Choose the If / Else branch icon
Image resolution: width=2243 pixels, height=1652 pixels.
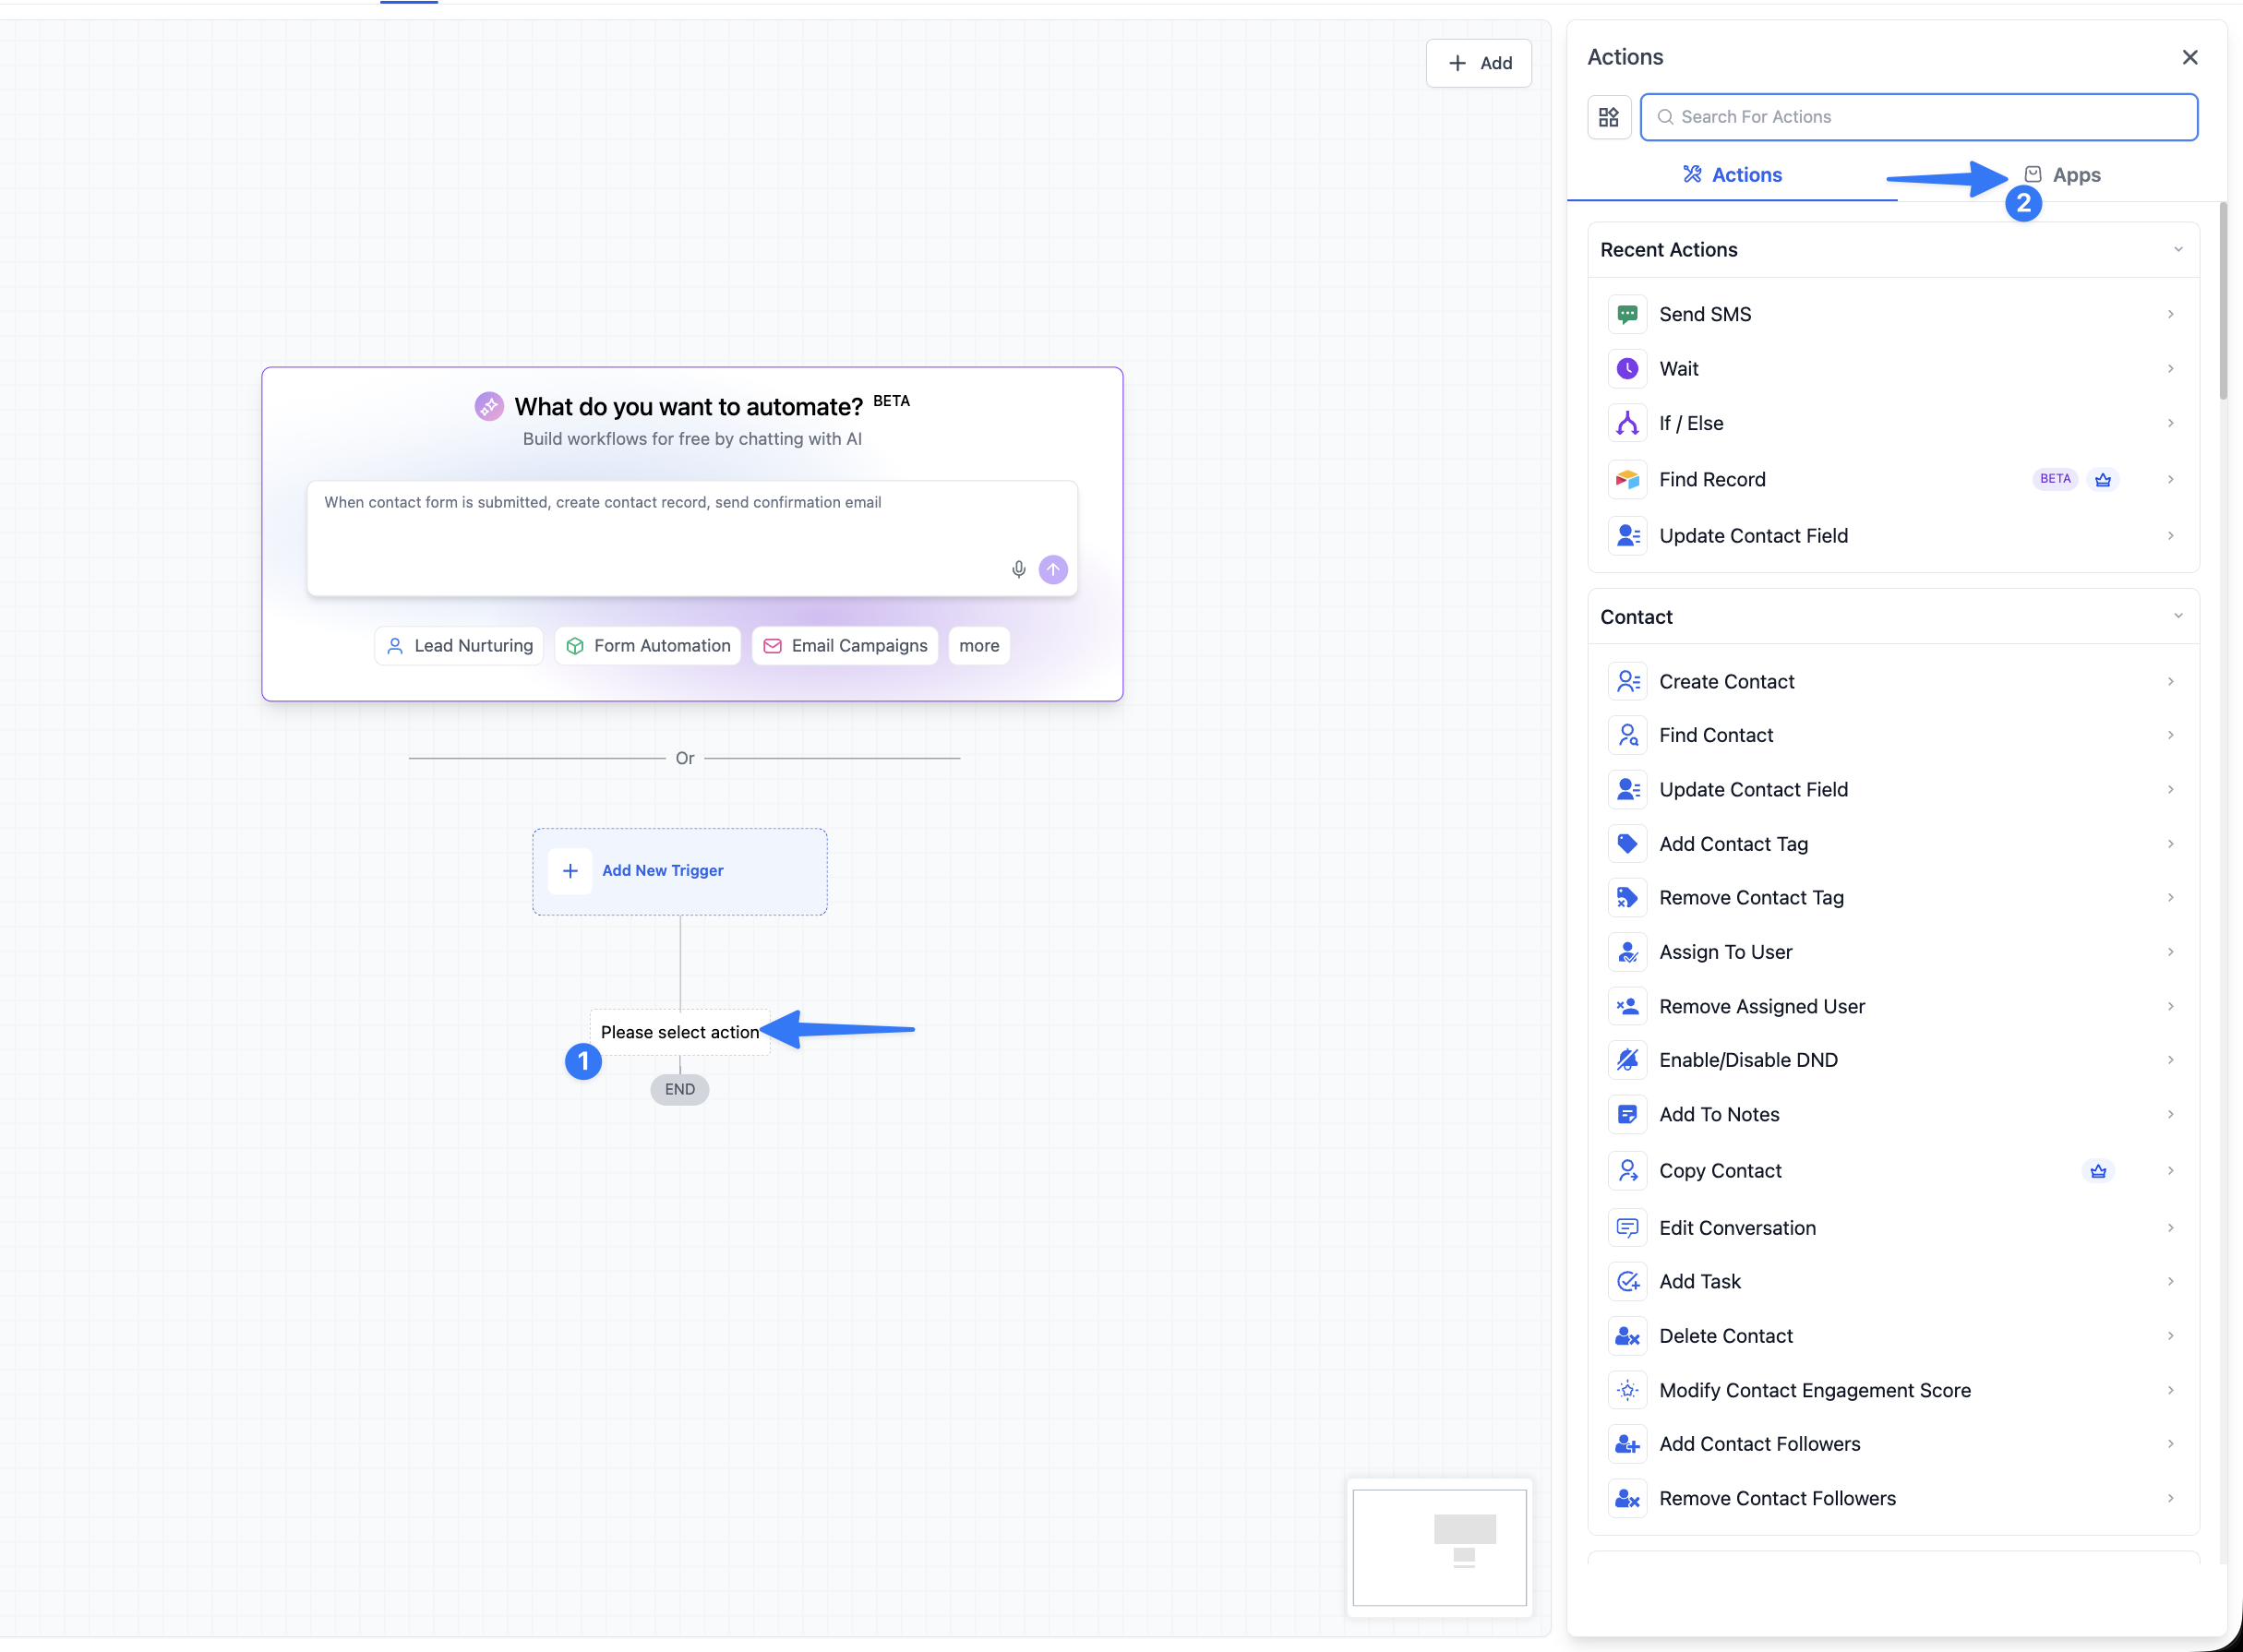pos(1627,423)
